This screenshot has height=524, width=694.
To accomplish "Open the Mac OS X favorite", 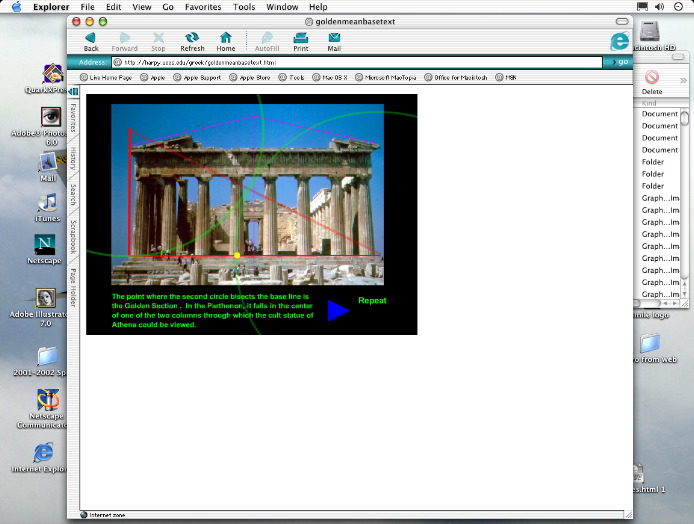I will coord(330,77).
